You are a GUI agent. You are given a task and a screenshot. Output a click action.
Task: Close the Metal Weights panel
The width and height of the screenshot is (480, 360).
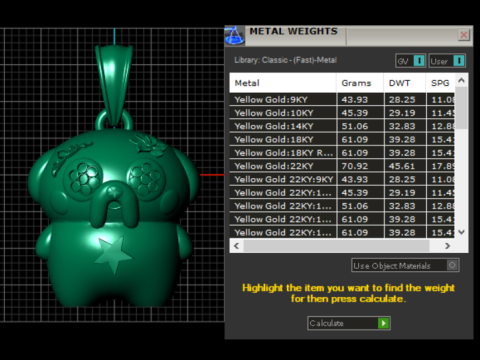click(x=464, y=35)
